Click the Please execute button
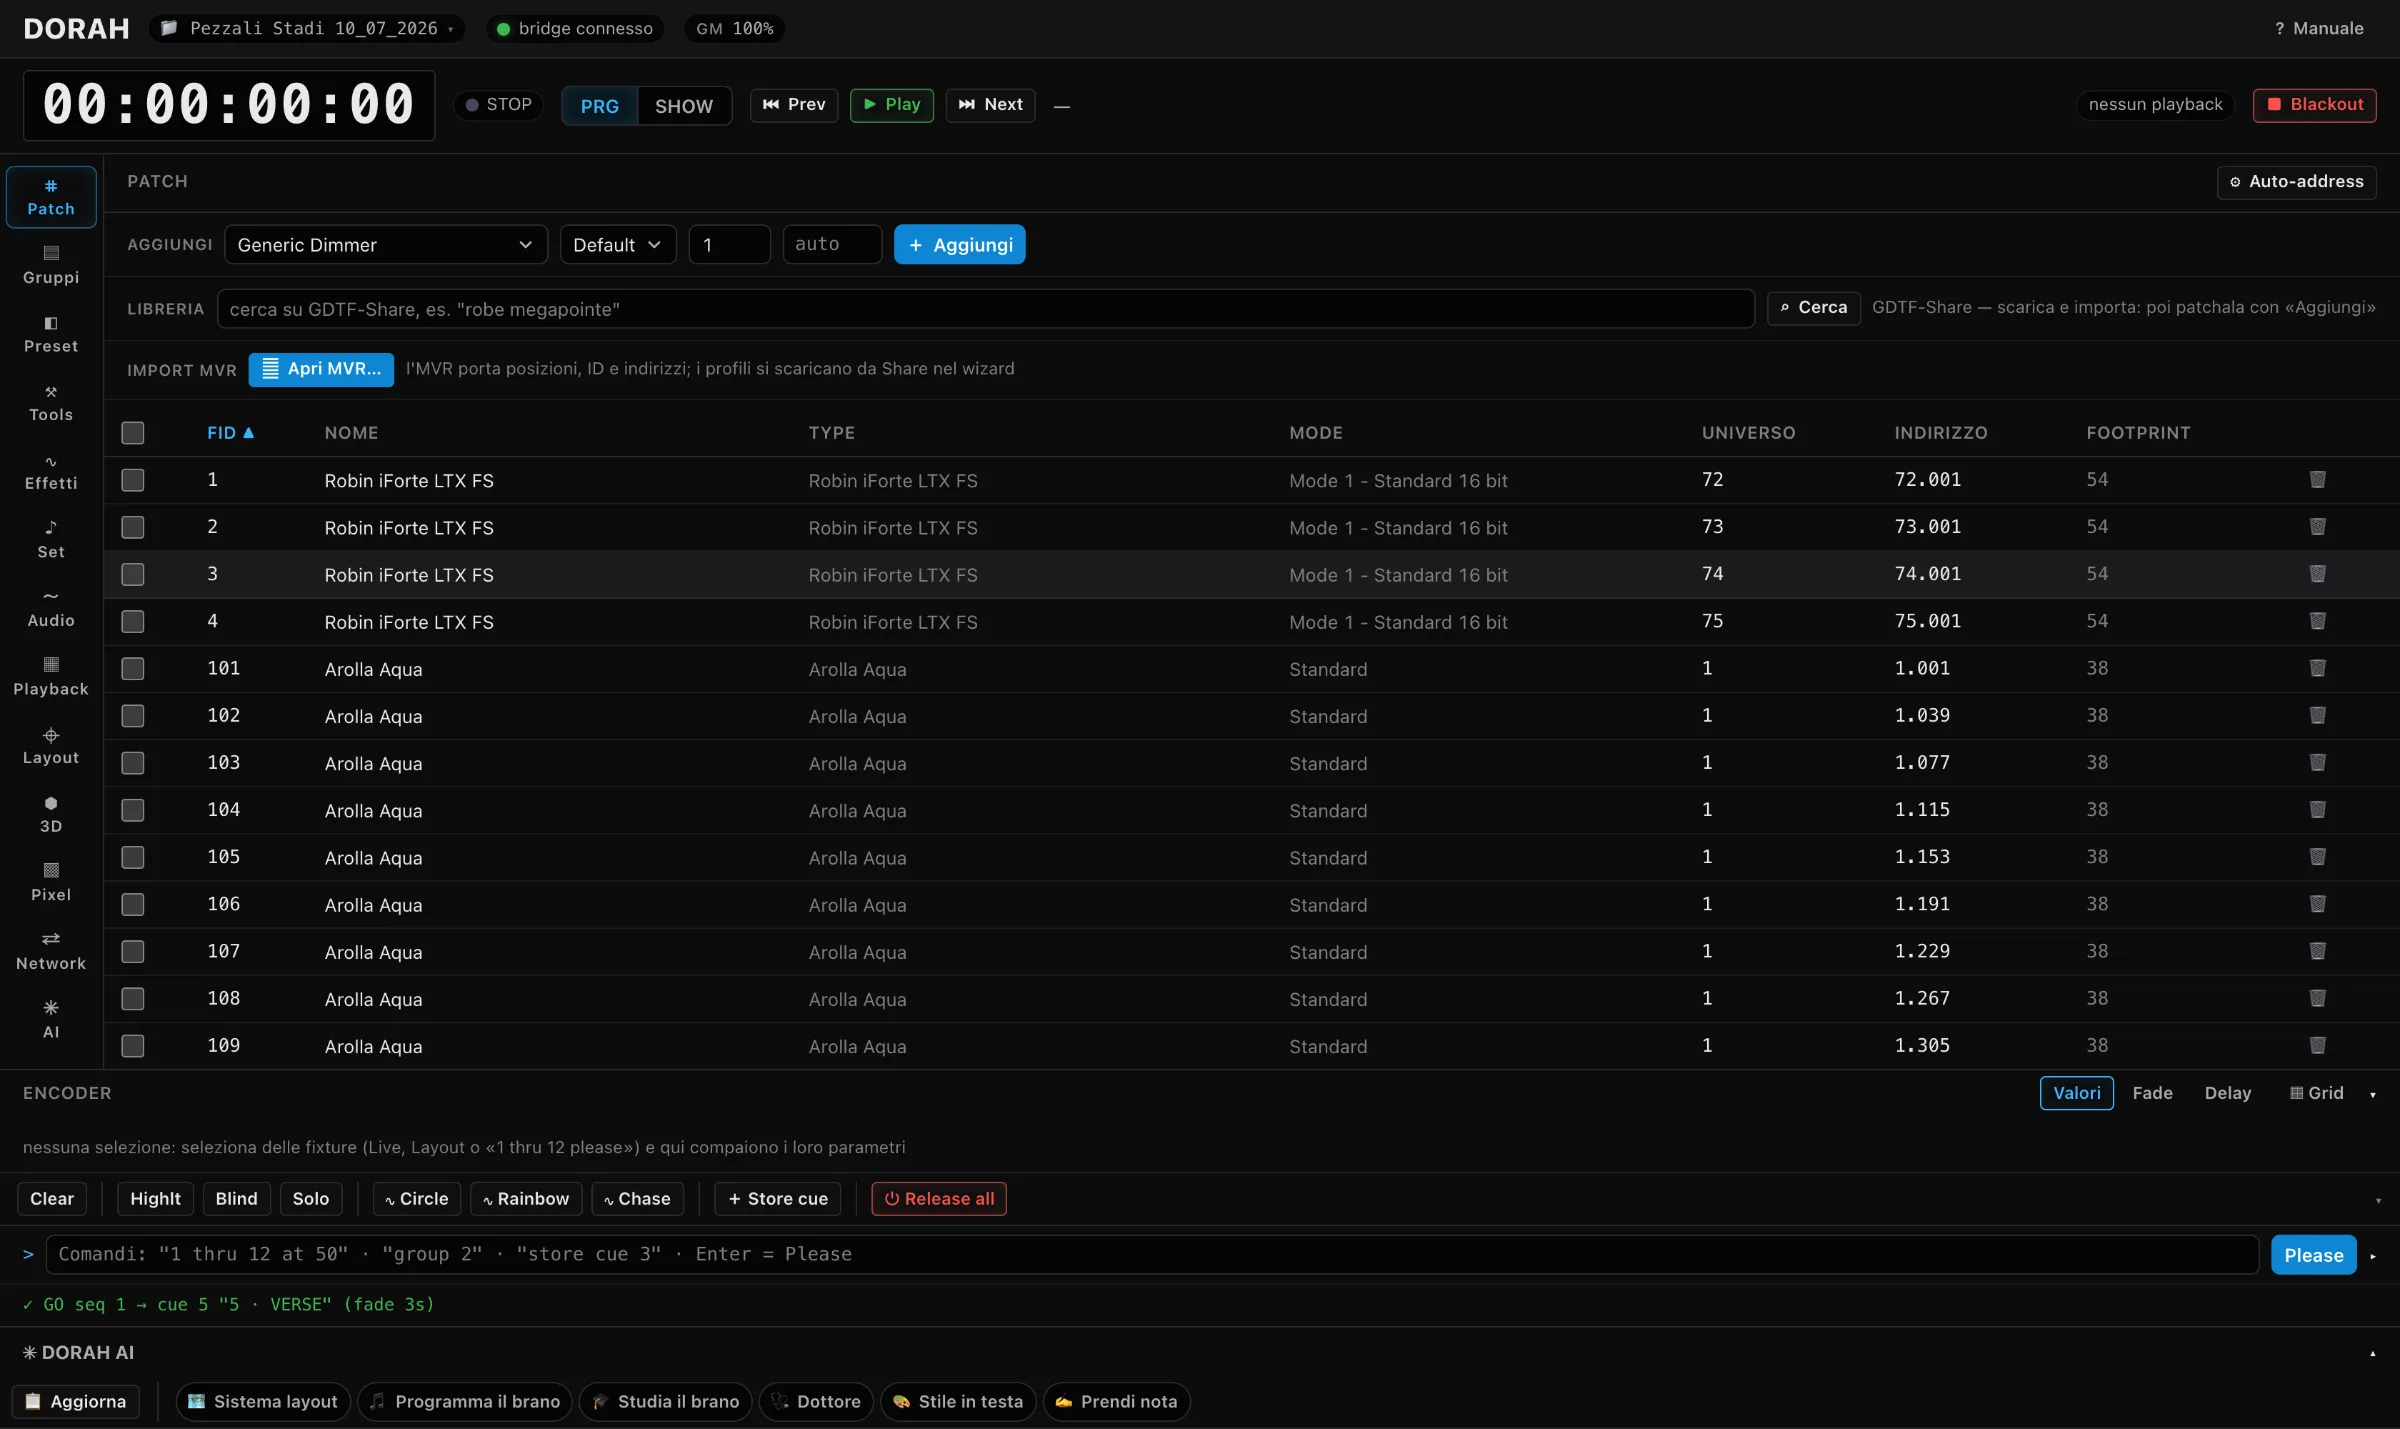This screenshot has height=1429, width=2400. pos(2313,1256)
